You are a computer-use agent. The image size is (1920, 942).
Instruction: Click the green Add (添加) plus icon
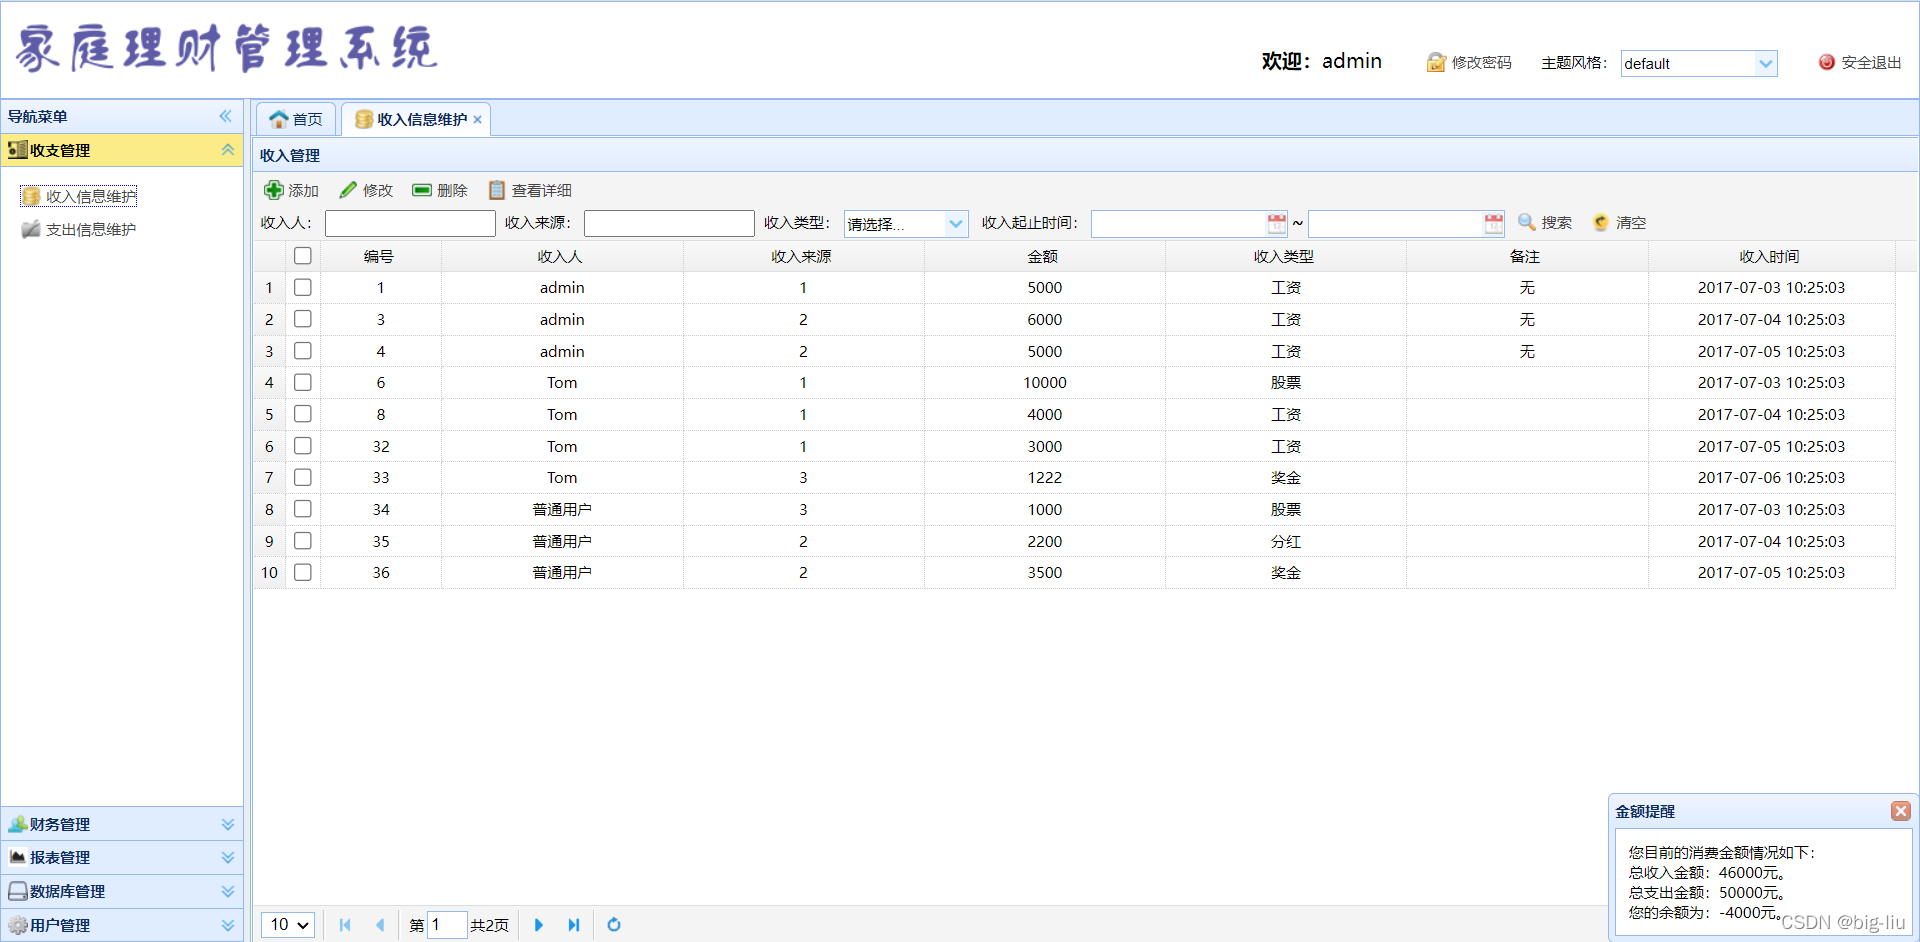pyautogui.click(x=273, y=190)
